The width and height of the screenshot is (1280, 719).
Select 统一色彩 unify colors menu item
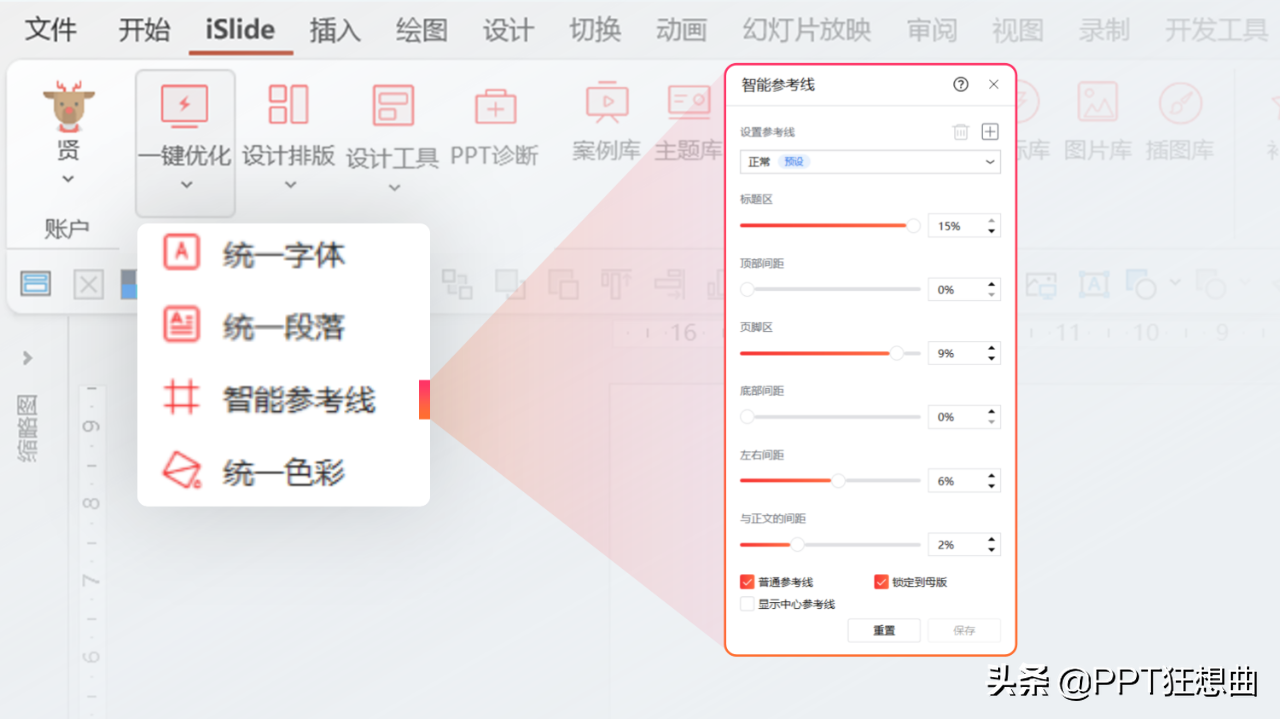click(x=283, y=471)
